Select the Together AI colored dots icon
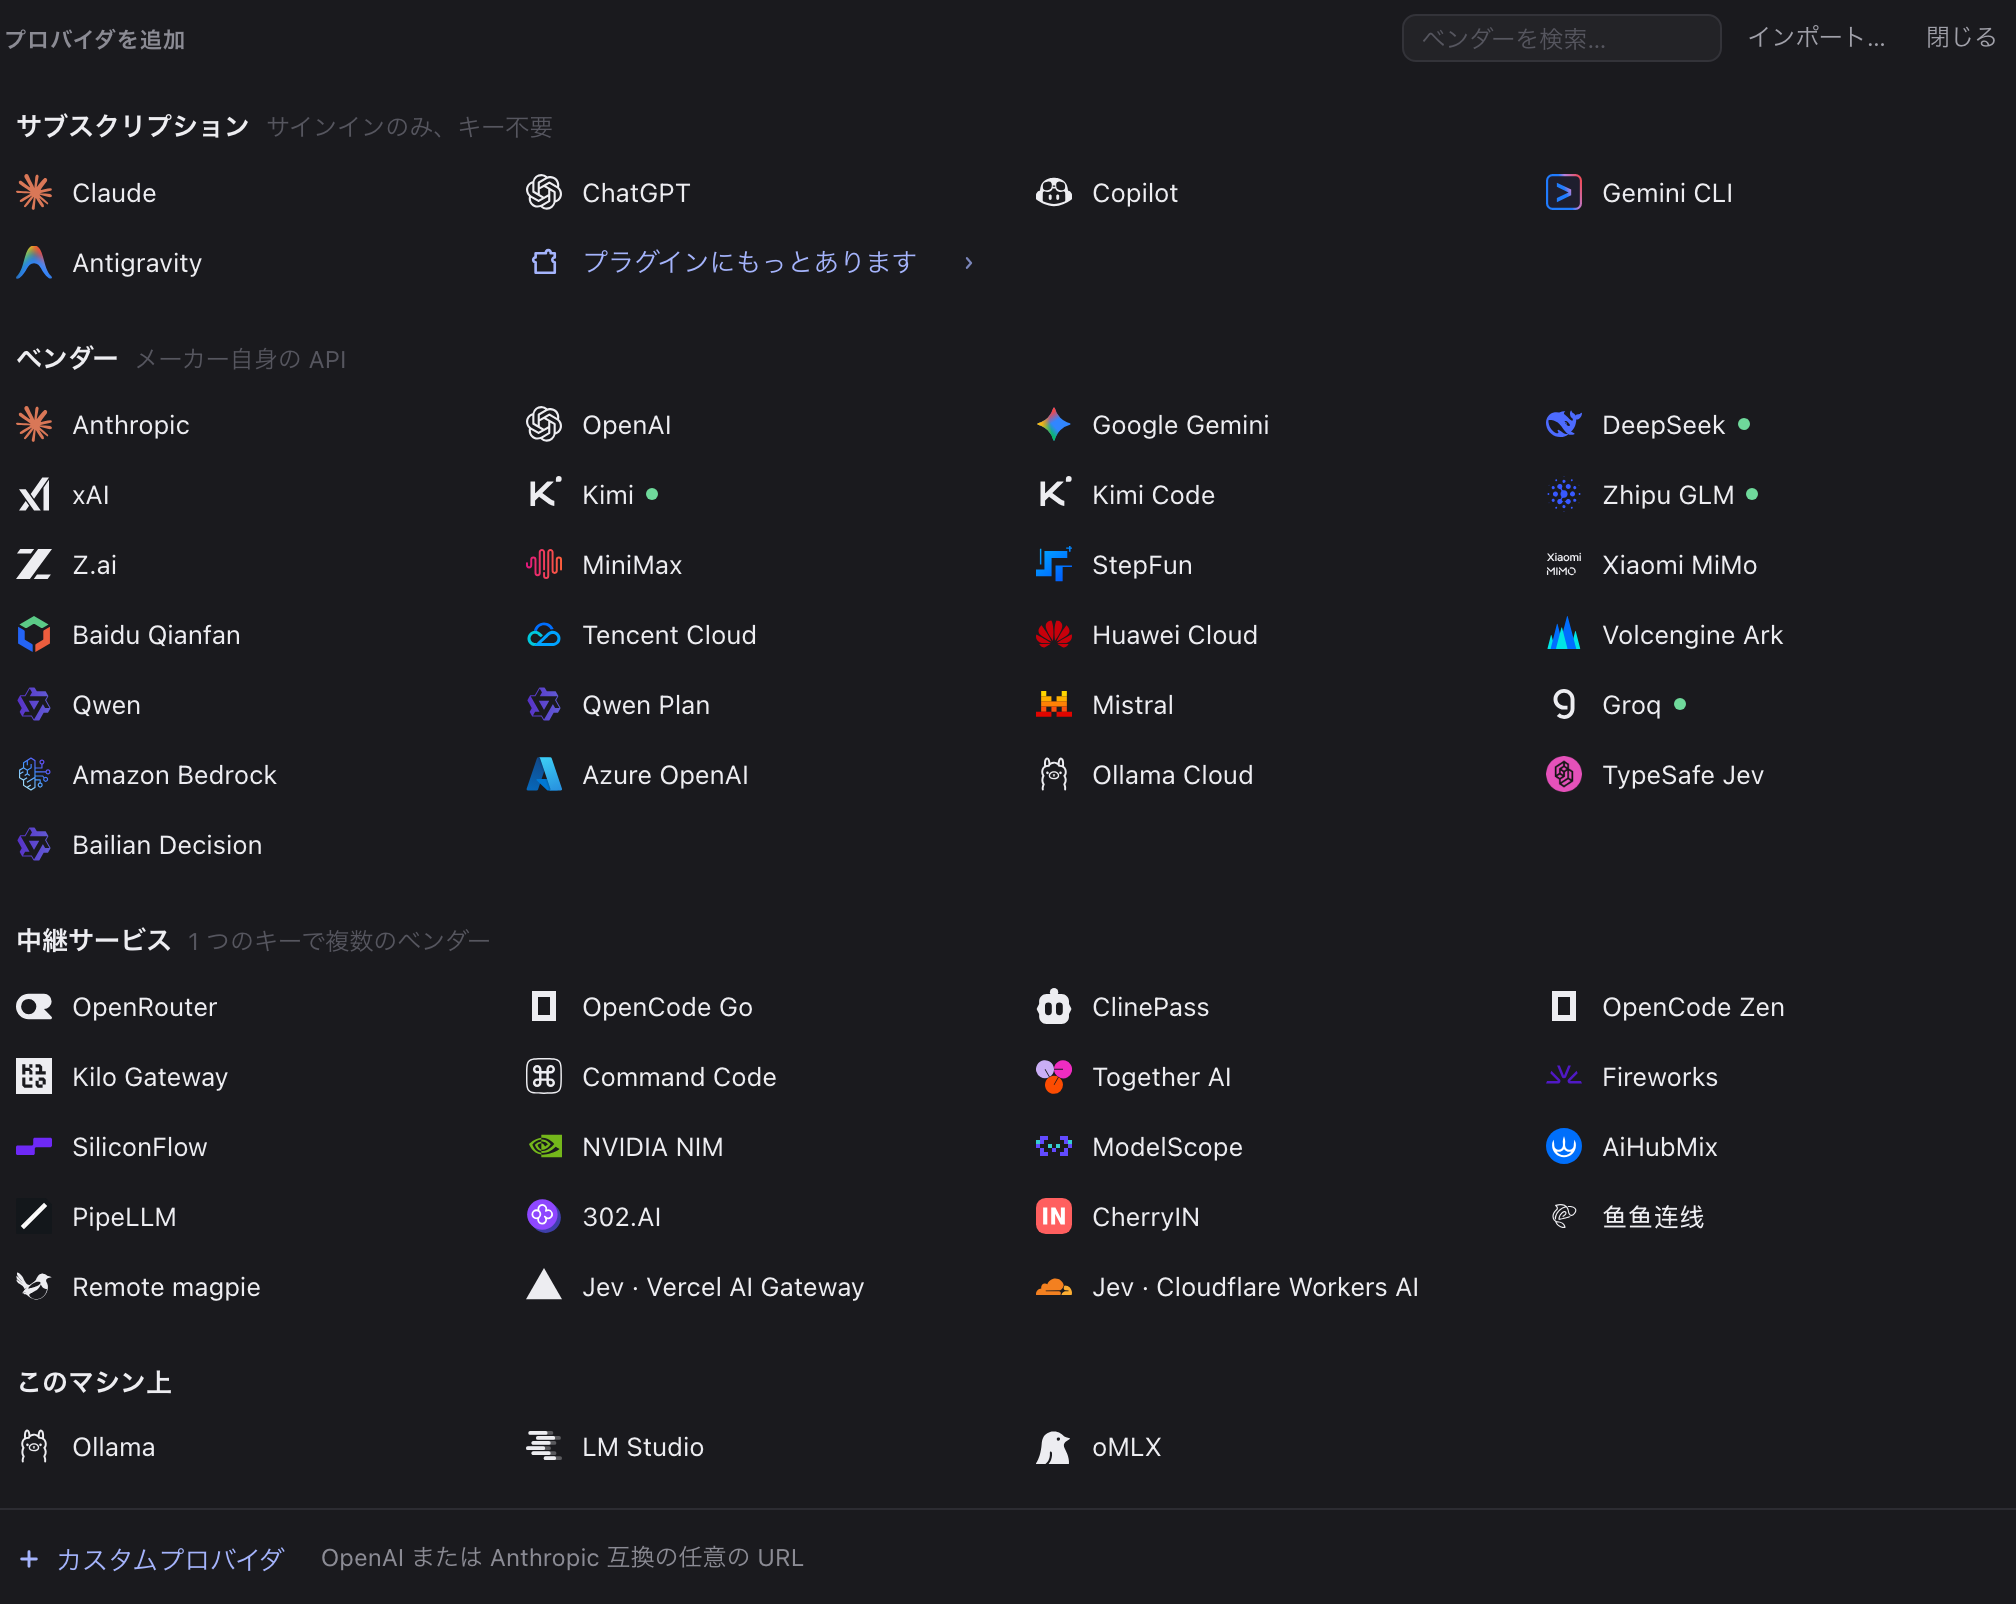The height and width of the screenshot is (1604, 2016). pyautogui.click(x=1054, y=1076)
